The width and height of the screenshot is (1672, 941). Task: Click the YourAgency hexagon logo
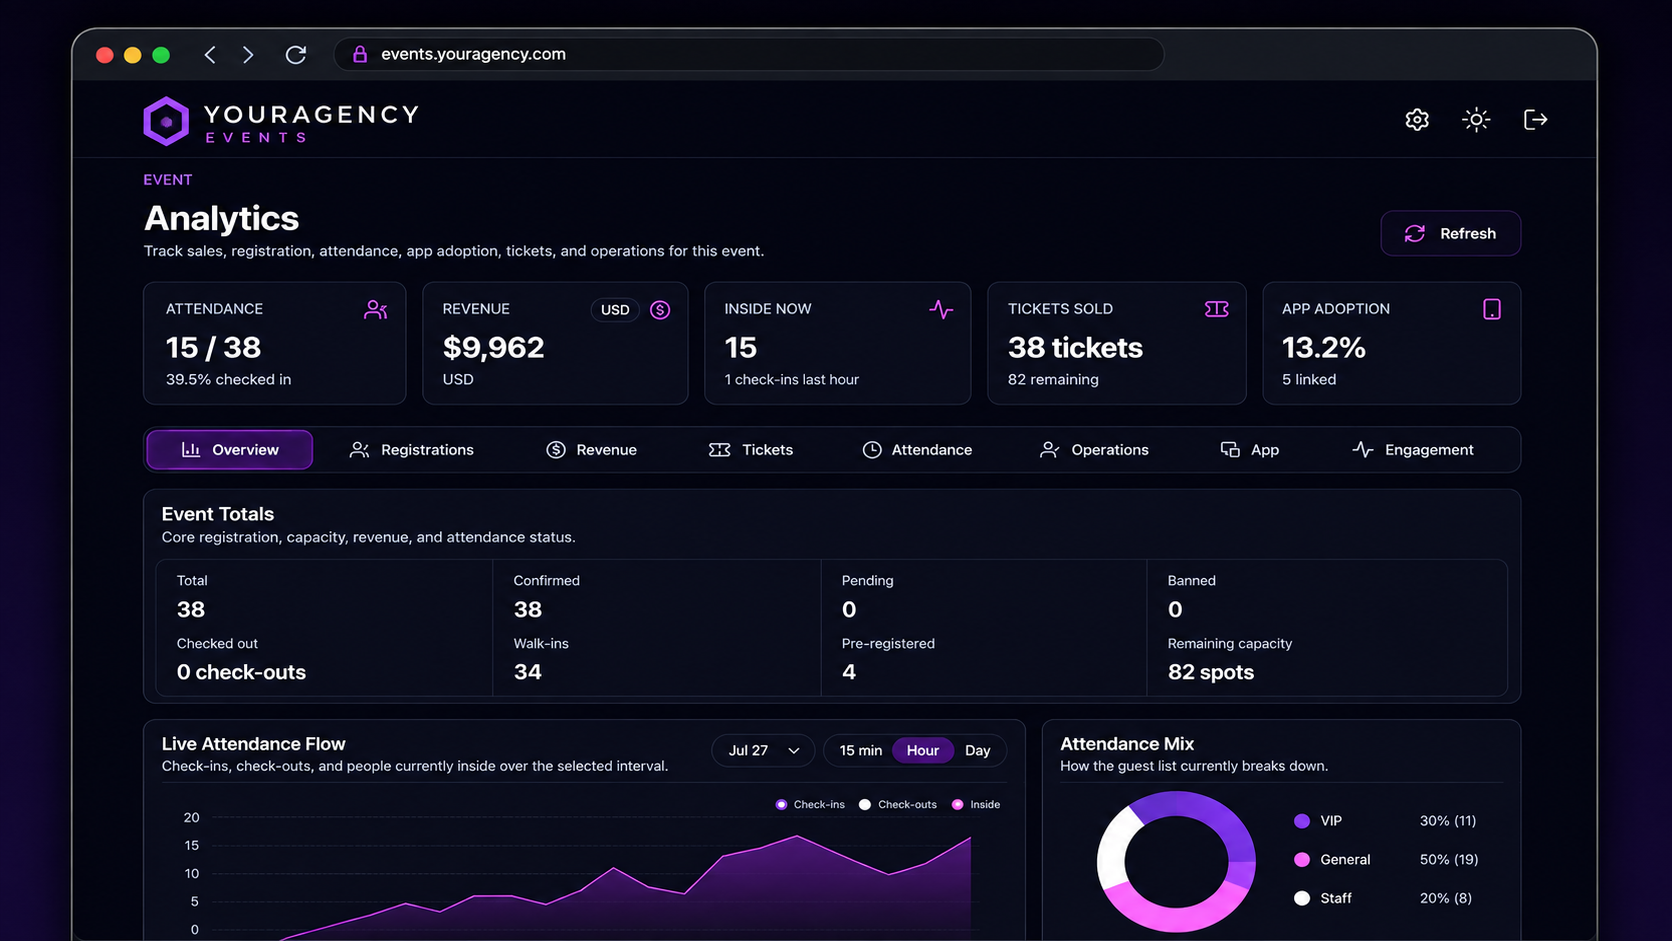[166, 121]
